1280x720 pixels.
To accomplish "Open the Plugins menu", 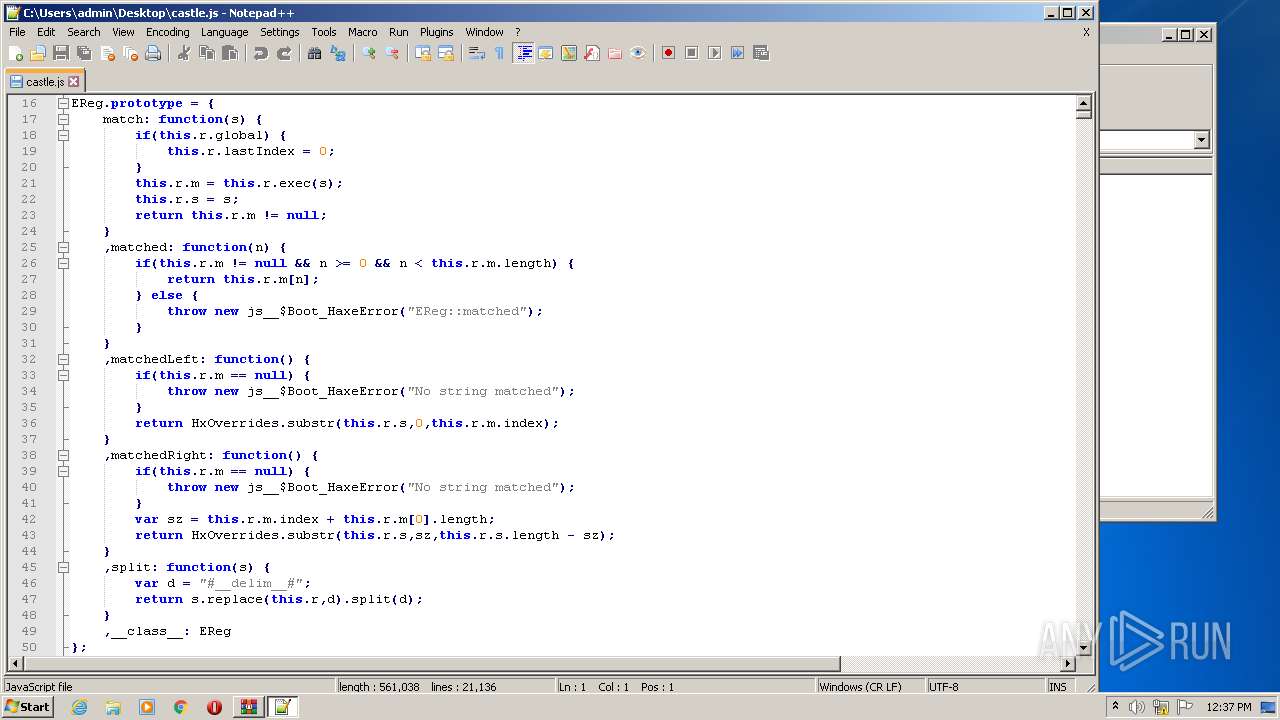I will pyautogui.click(x=436, y=32).
